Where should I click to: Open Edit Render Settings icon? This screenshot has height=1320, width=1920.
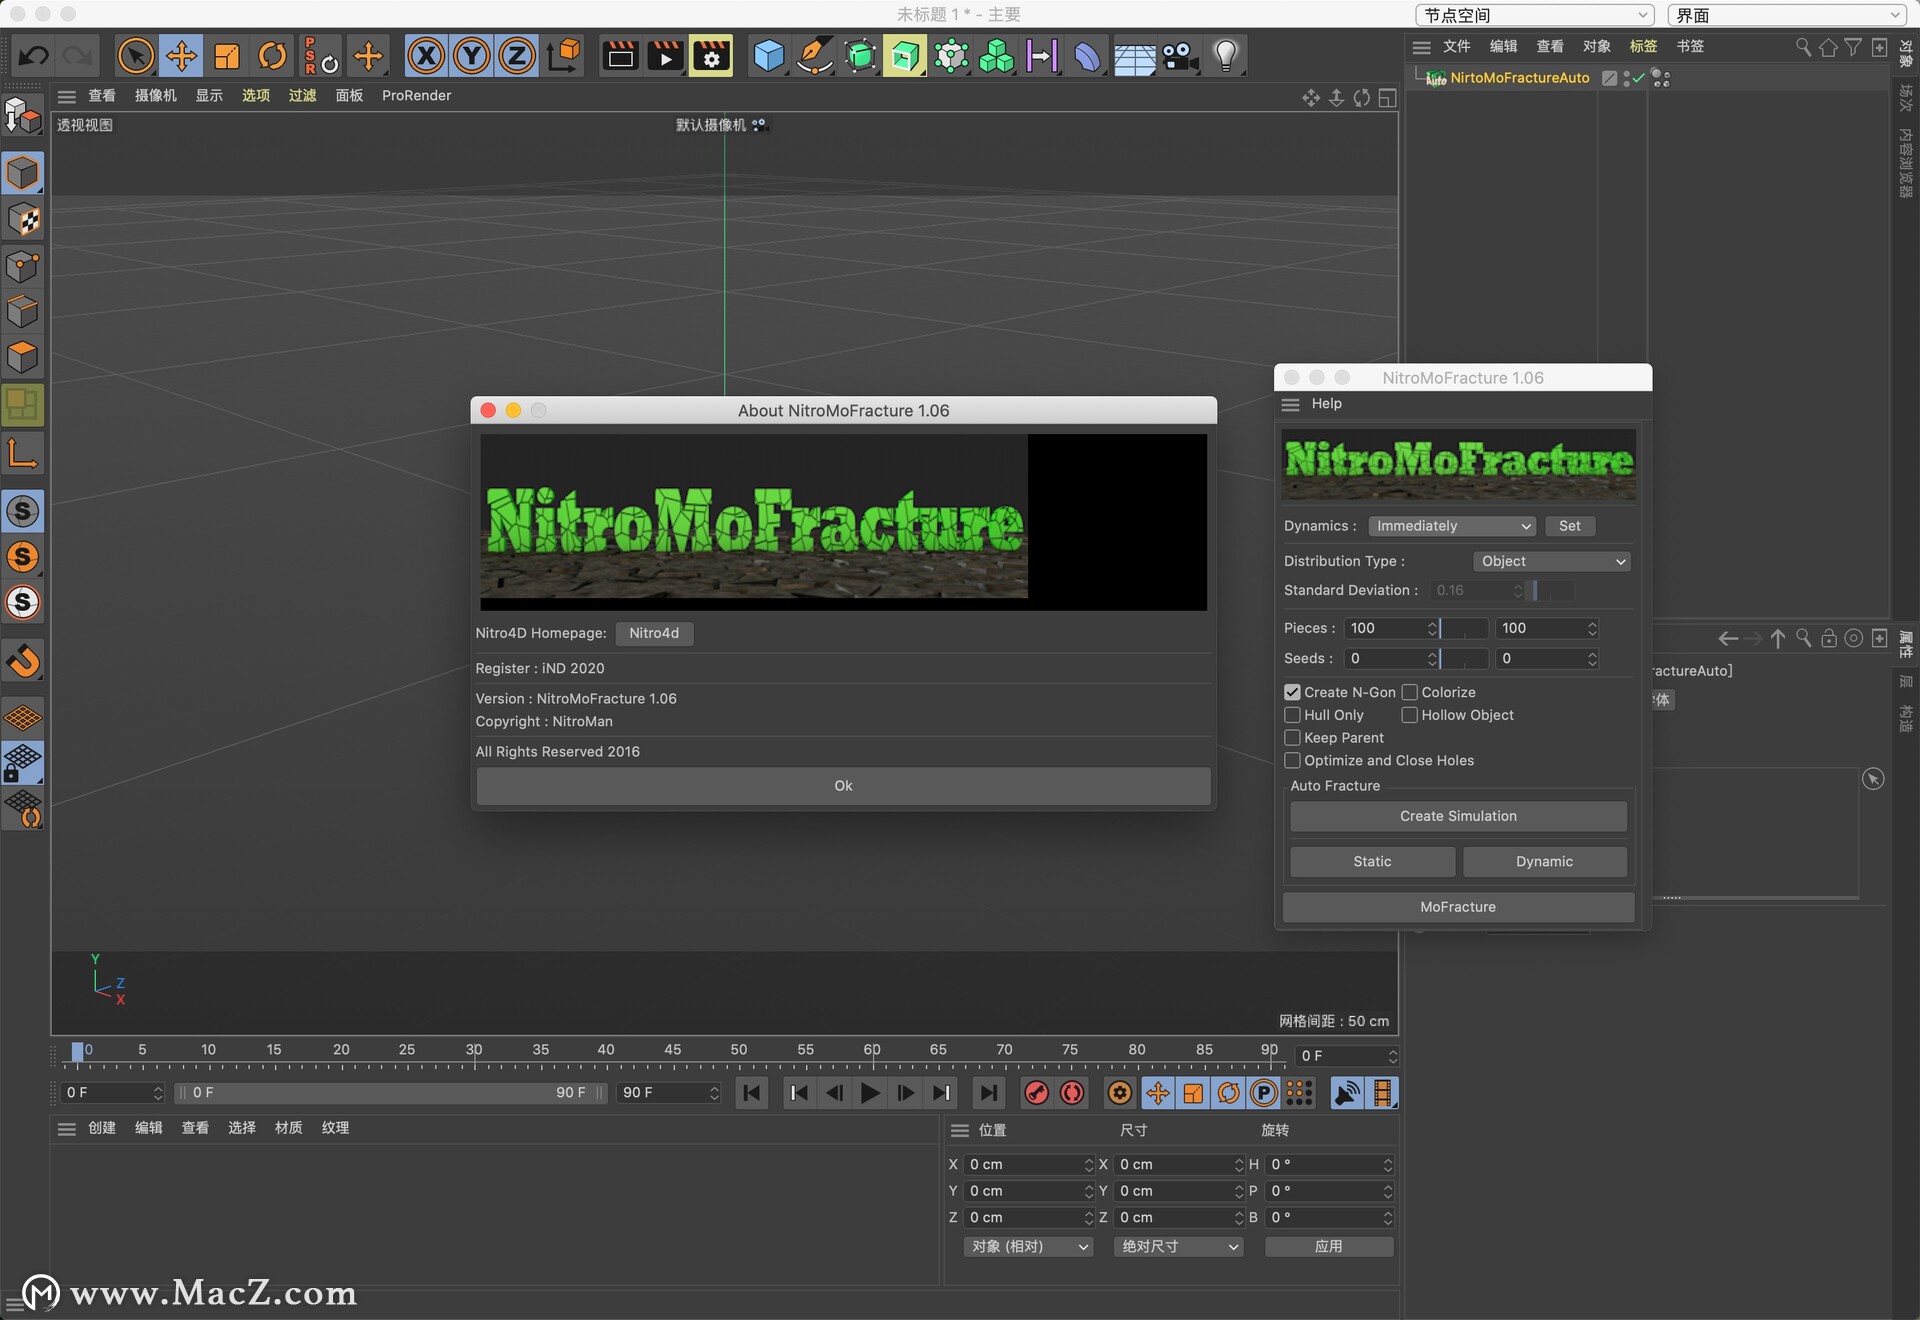click(x=711, y=56)
